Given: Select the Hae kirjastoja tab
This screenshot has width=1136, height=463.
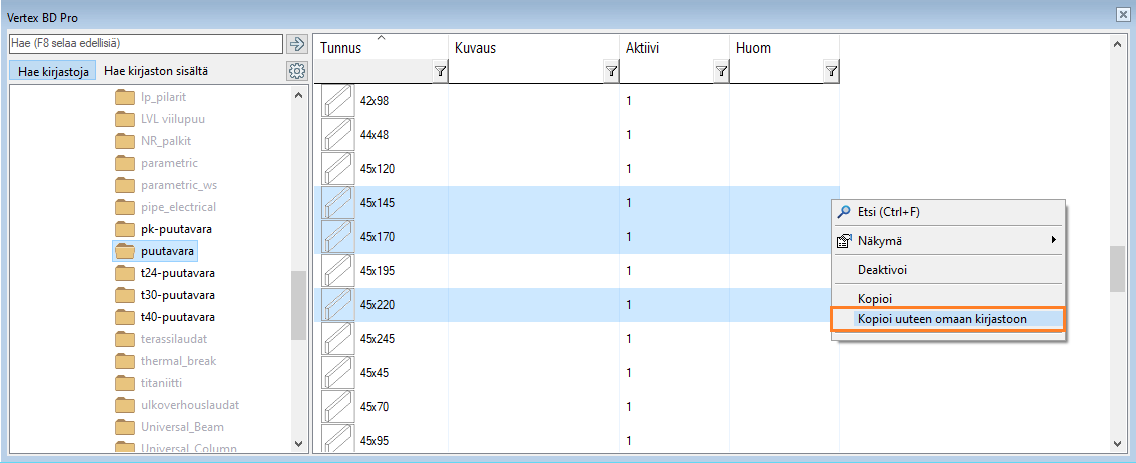Looking at the screenshot, I should [x=54, y=71].
